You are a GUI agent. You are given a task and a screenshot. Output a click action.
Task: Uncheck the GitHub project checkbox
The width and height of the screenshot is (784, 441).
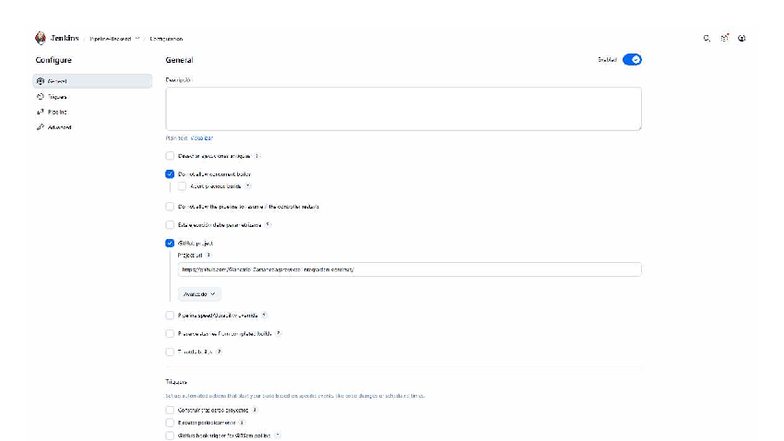click(x=170, y=243)
